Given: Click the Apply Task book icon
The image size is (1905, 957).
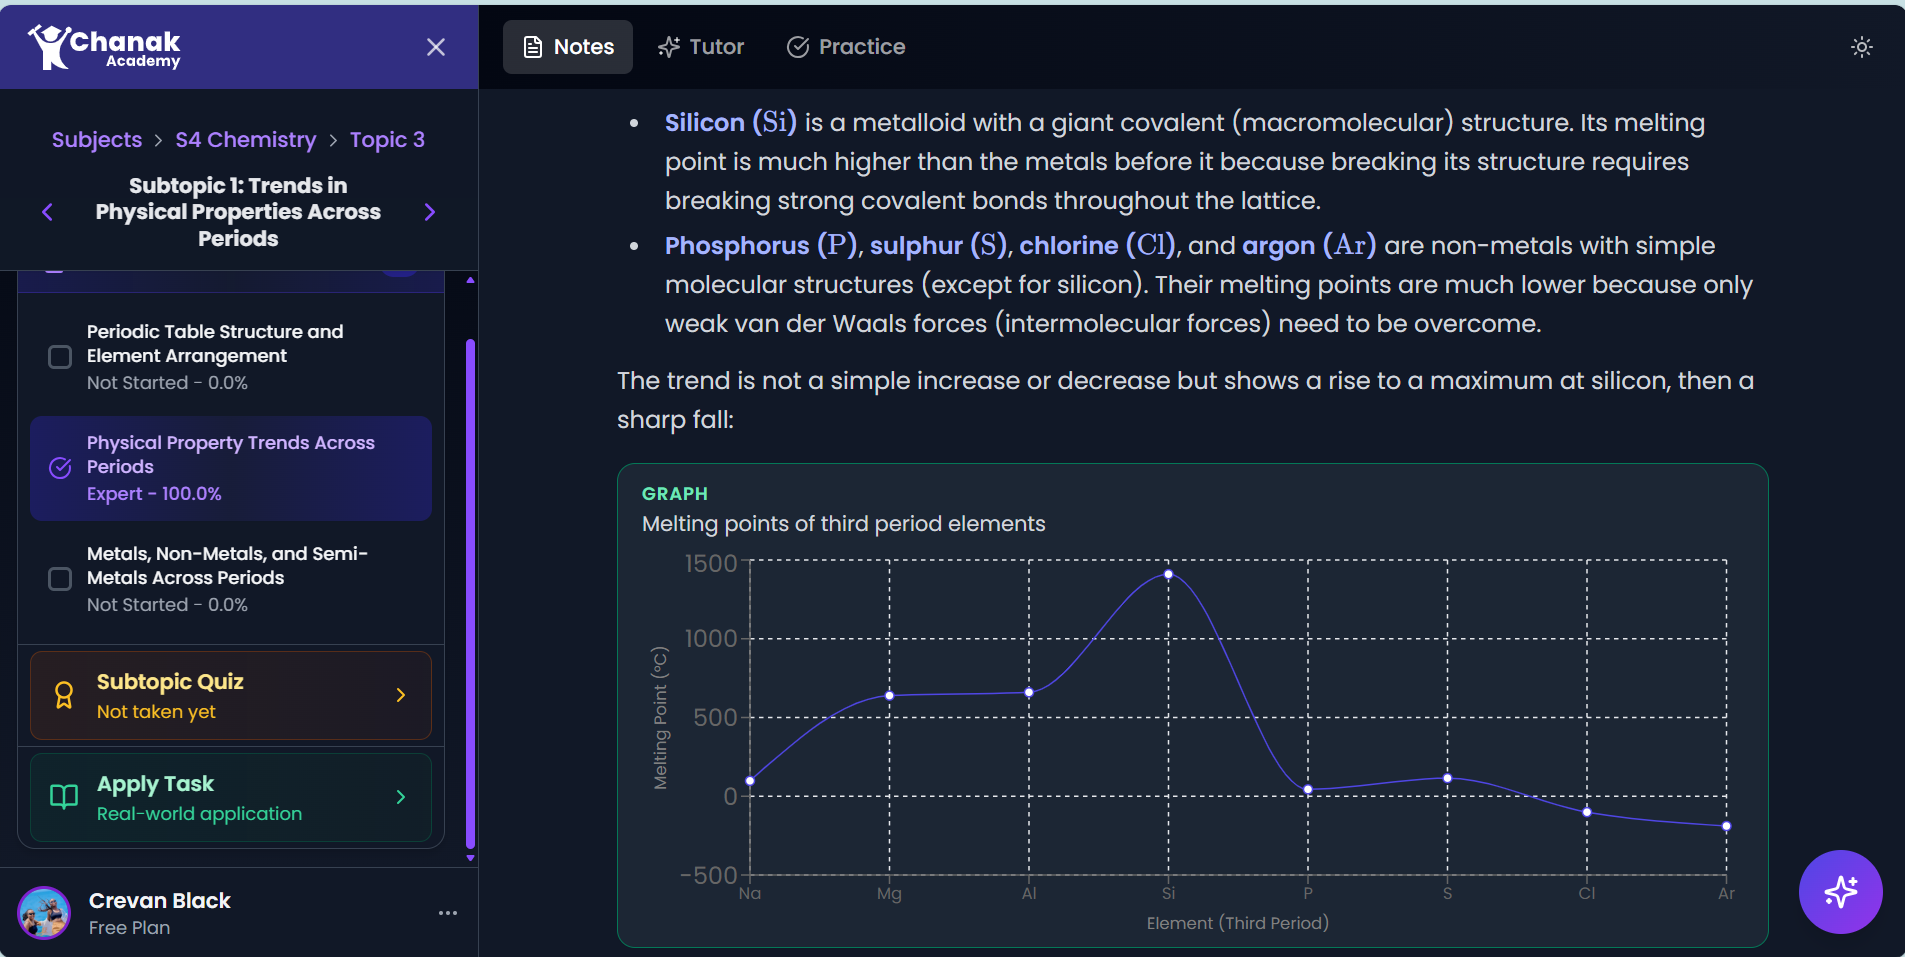Looking at the screenshot, I should tap(62, 797).
